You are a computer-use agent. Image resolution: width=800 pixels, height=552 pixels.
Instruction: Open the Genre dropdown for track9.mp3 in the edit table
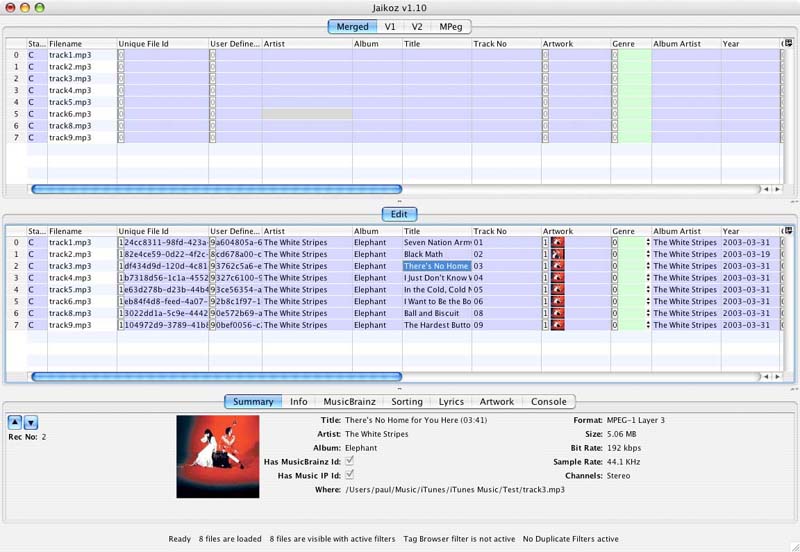(648, 325)
